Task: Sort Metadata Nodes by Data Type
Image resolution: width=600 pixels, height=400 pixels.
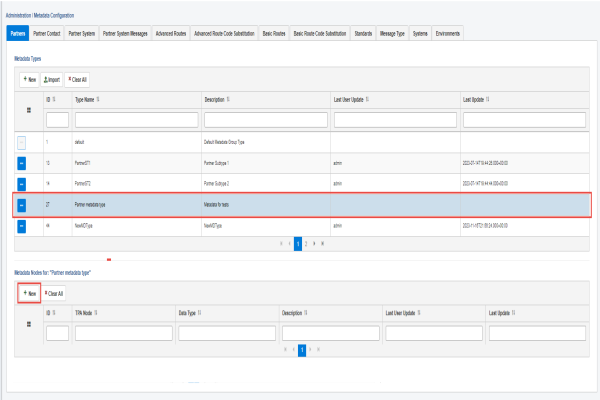Action: pos(192,312)
